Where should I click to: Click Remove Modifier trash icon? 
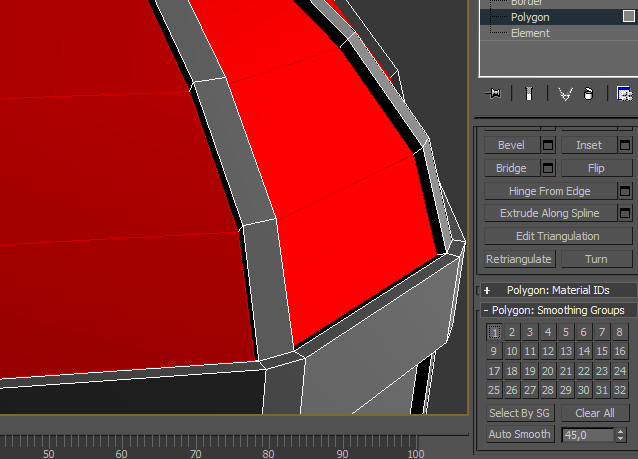589,93
